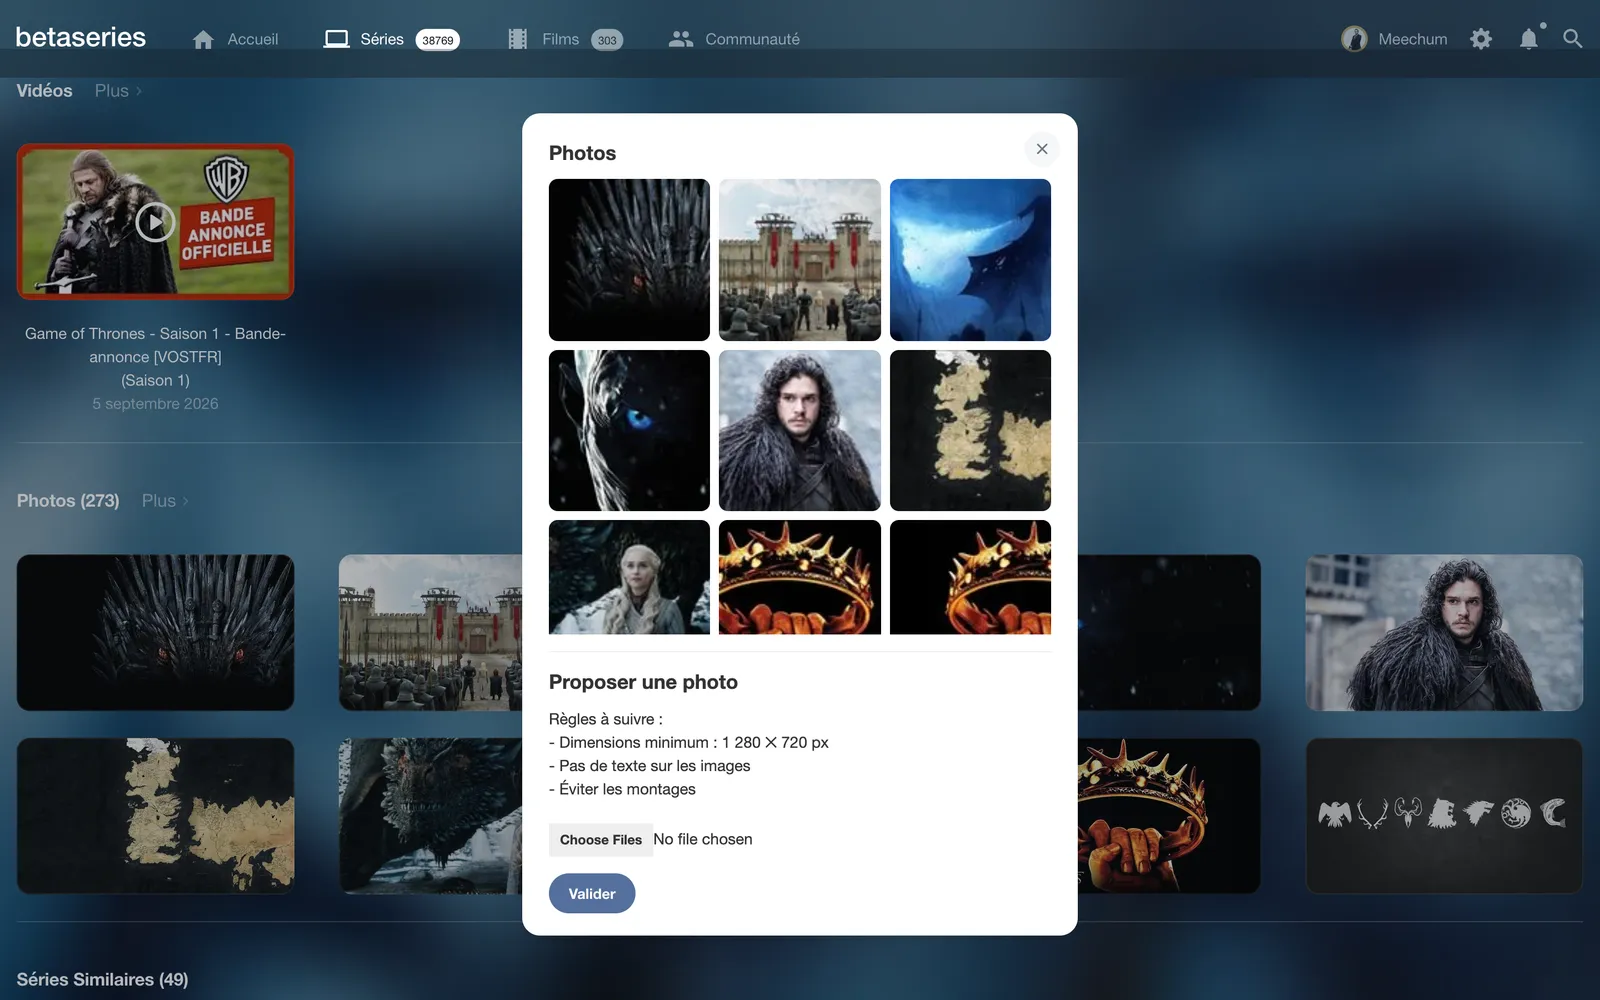Select castle courtyard photo in dialog
Image resolution: width=1600 pixels, height=1000 pixels.
800,260
